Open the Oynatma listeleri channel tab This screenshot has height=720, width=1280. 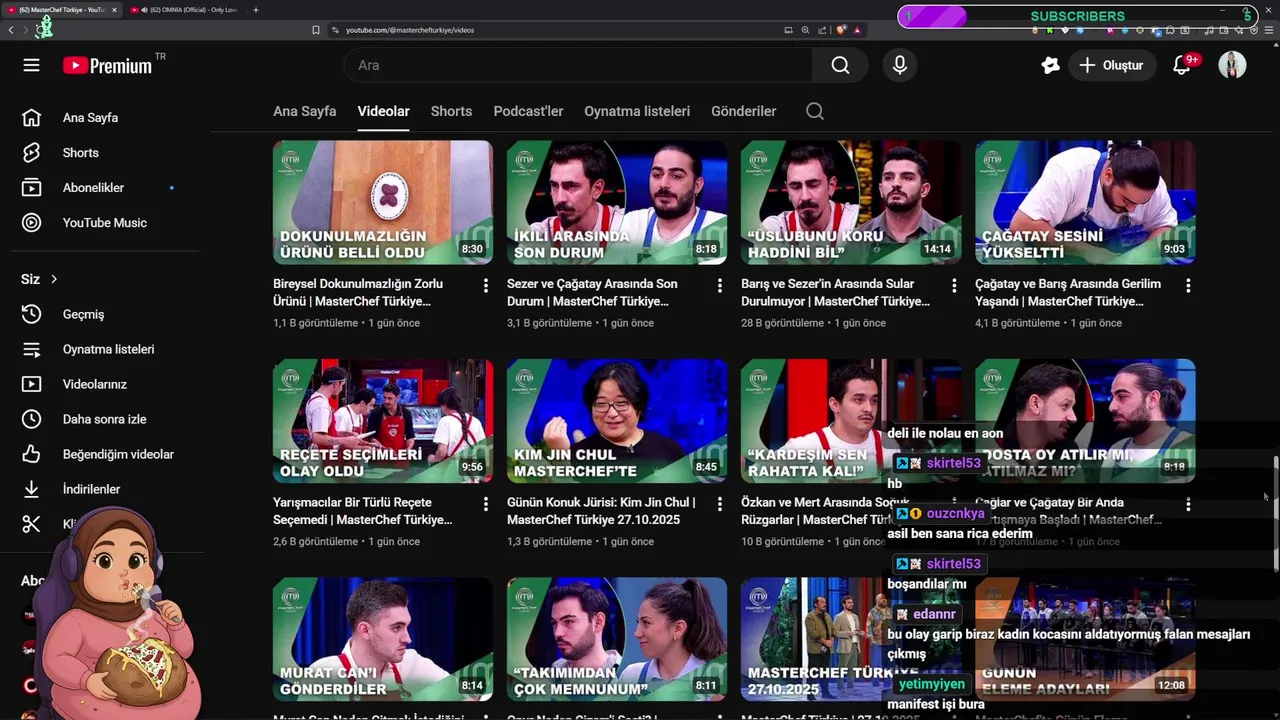[637, 111]
